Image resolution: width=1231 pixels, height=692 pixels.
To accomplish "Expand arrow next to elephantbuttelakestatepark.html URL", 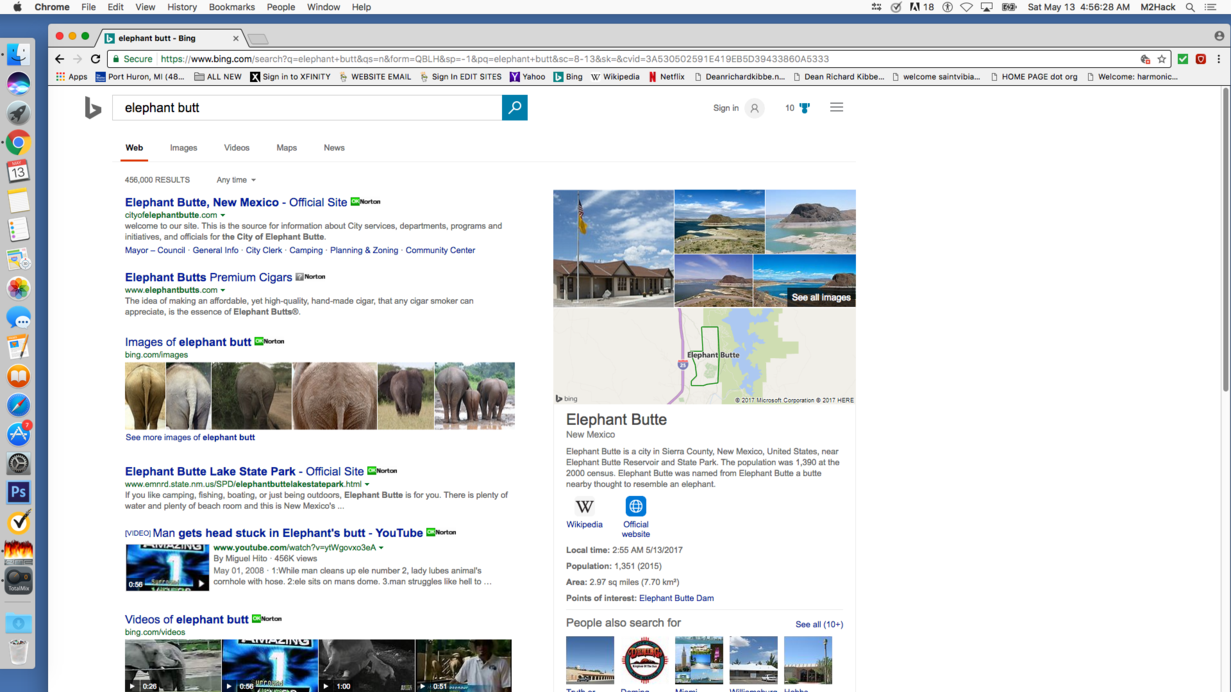I will point(367,485).
